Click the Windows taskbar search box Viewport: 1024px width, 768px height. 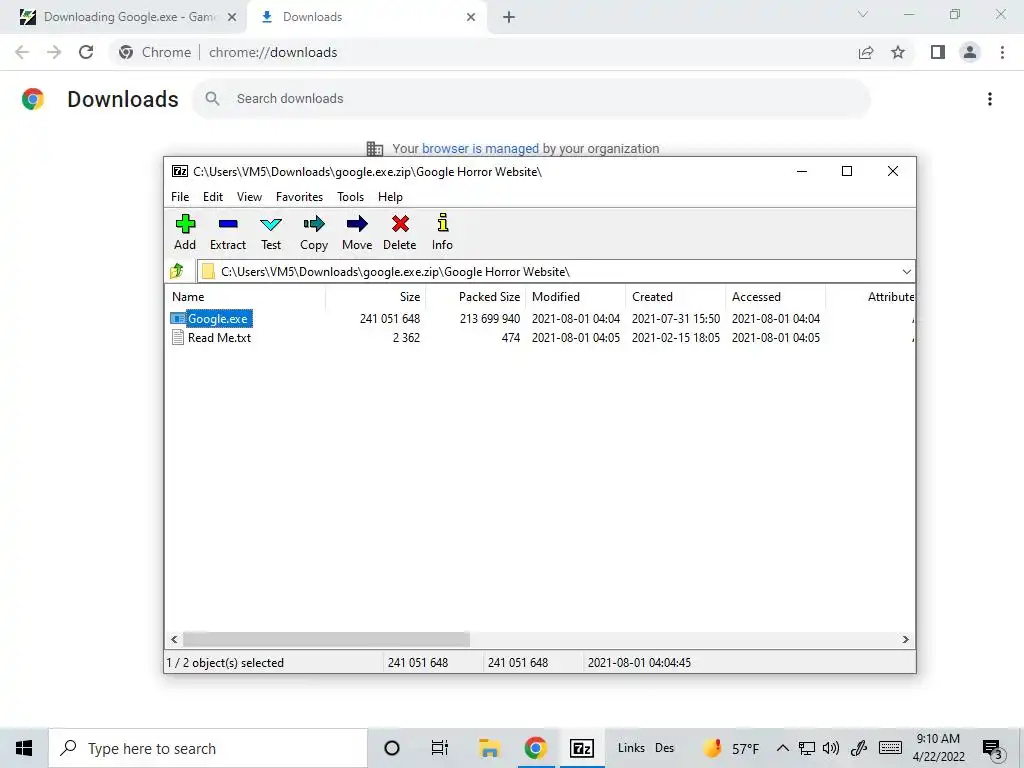point(208,748)
